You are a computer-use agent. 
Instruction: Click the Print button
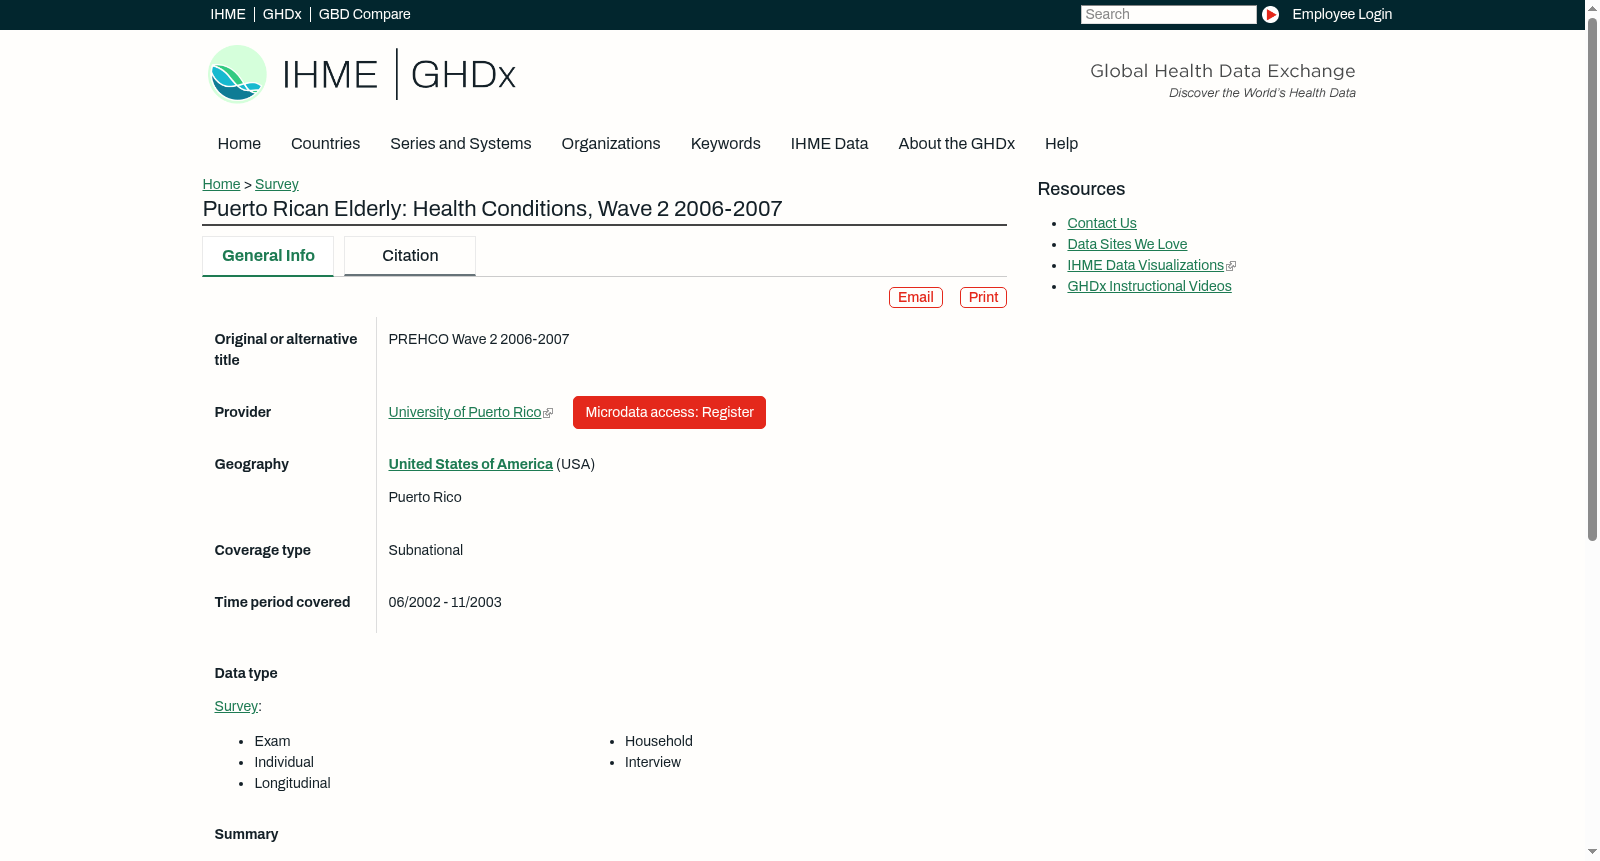point(983,297)
